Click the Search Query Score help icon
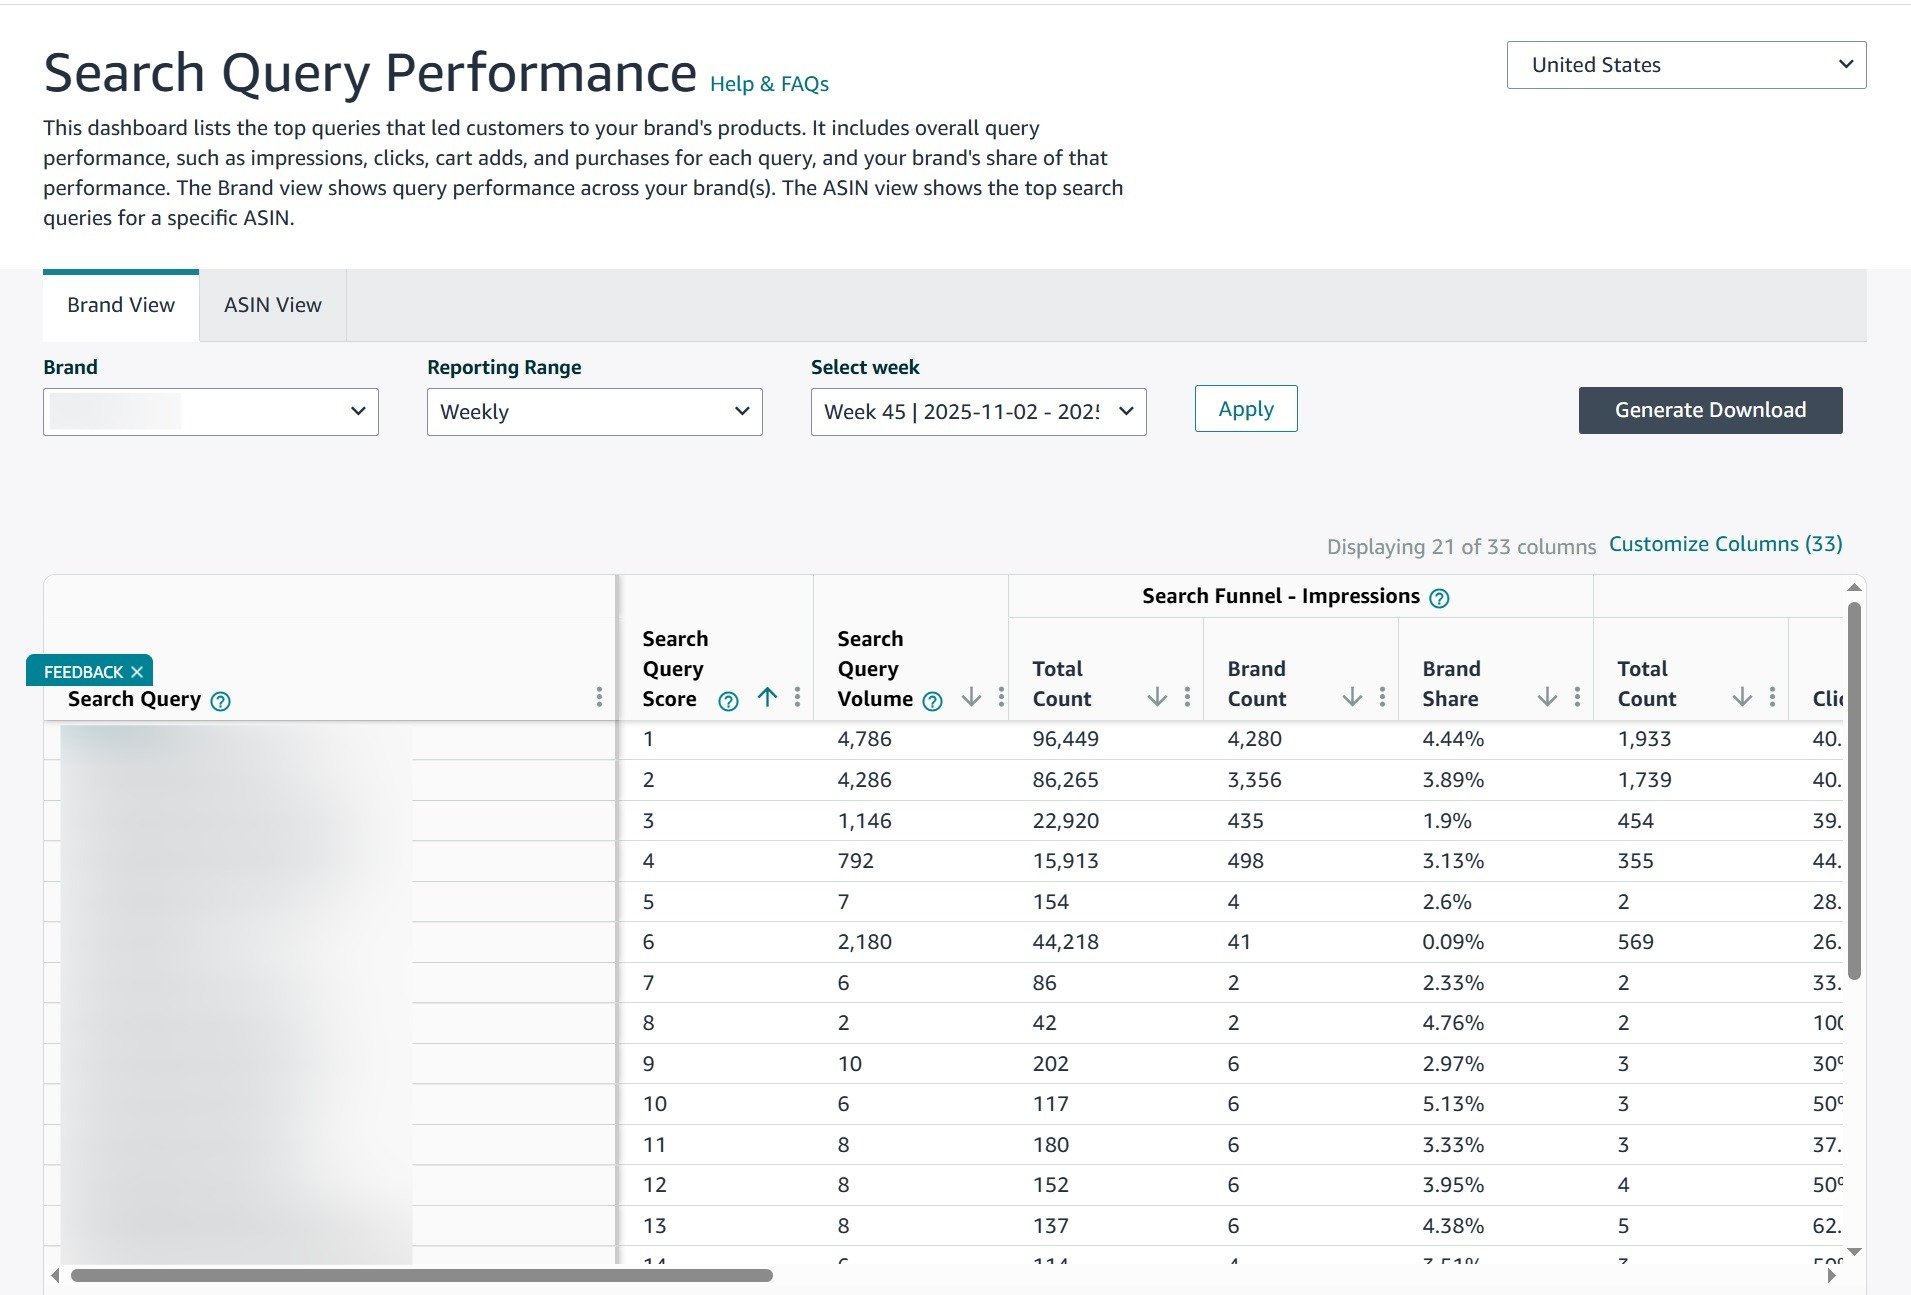Image resolution: width=1911 pixels, height=1295 pixels. coord(728,701)
